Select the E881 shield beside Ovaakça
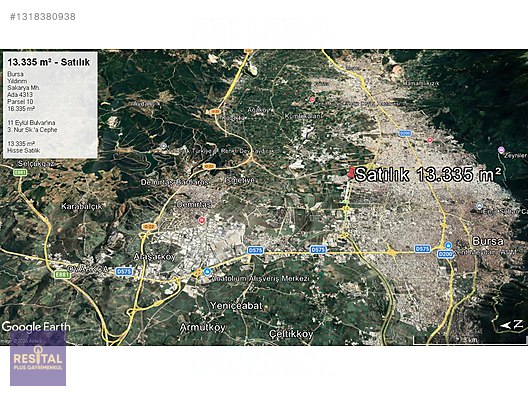This screenshot has height=396, width=528. coord(62,274)
